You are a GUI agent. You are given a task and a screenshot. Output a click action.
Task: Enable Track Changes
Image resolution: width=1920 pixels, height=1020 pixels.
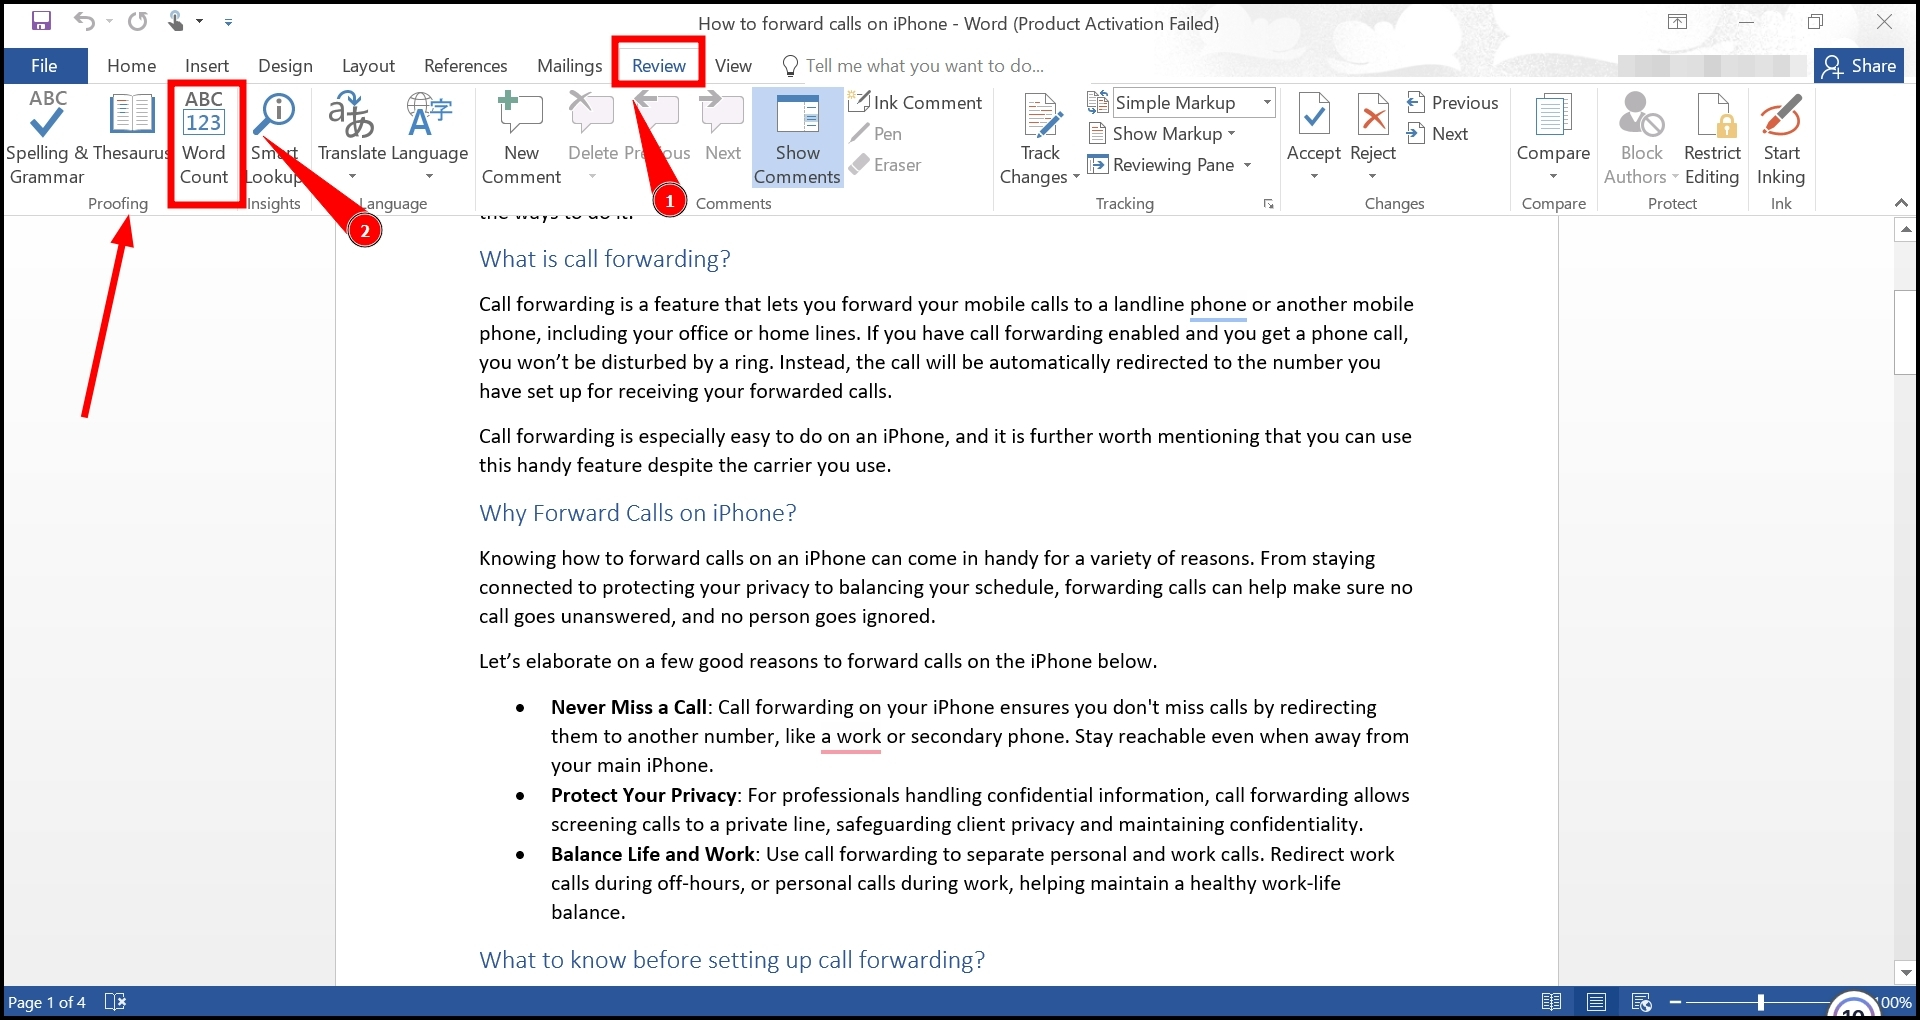pos(1040,130)
